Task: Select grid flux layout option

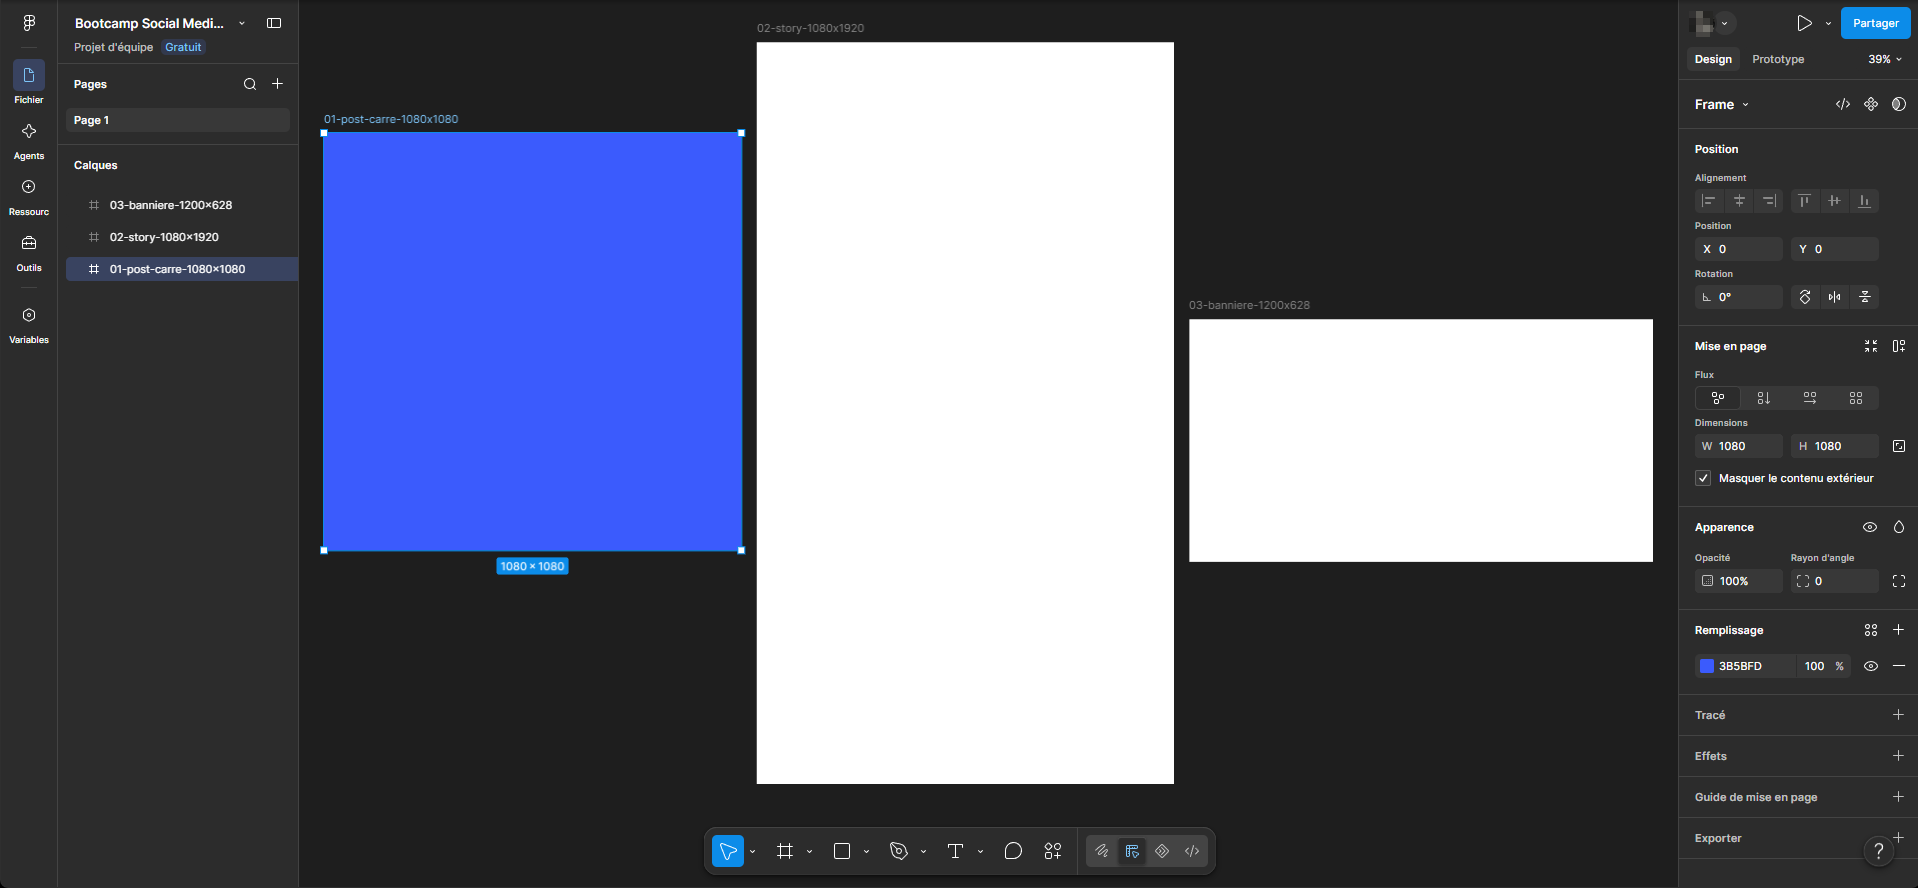Action: coord(1856,398)
